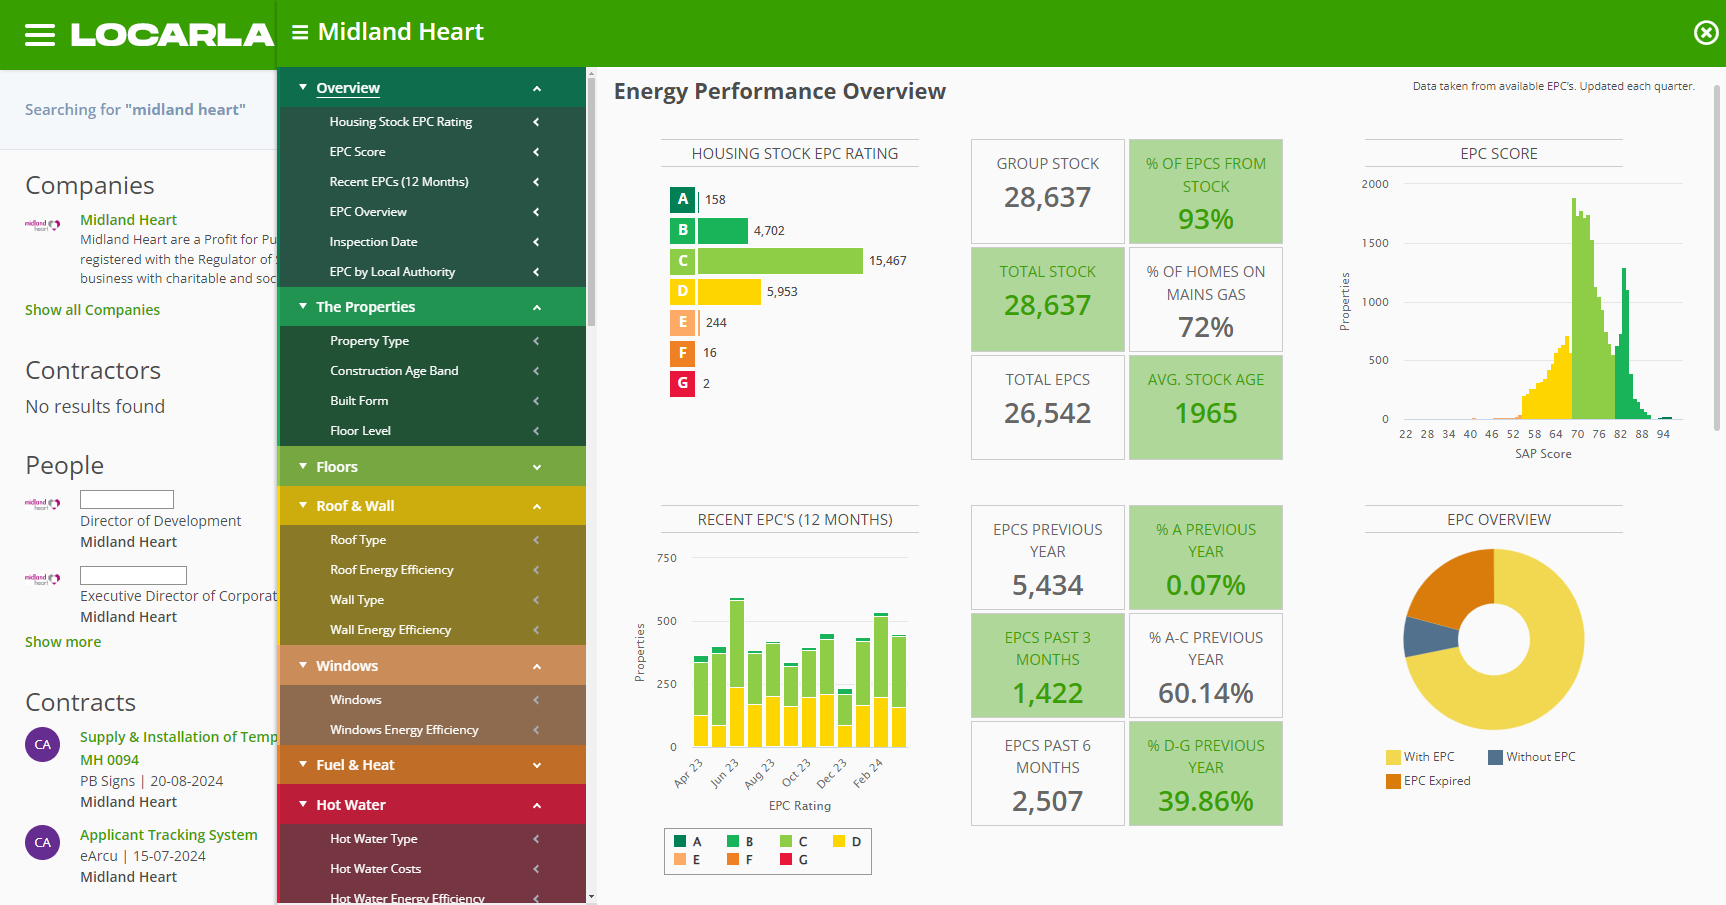Viewport: 1726px width, 905px height.
Task: Open the LOCARLA main hamburger menu
Action: coord(40,35)
